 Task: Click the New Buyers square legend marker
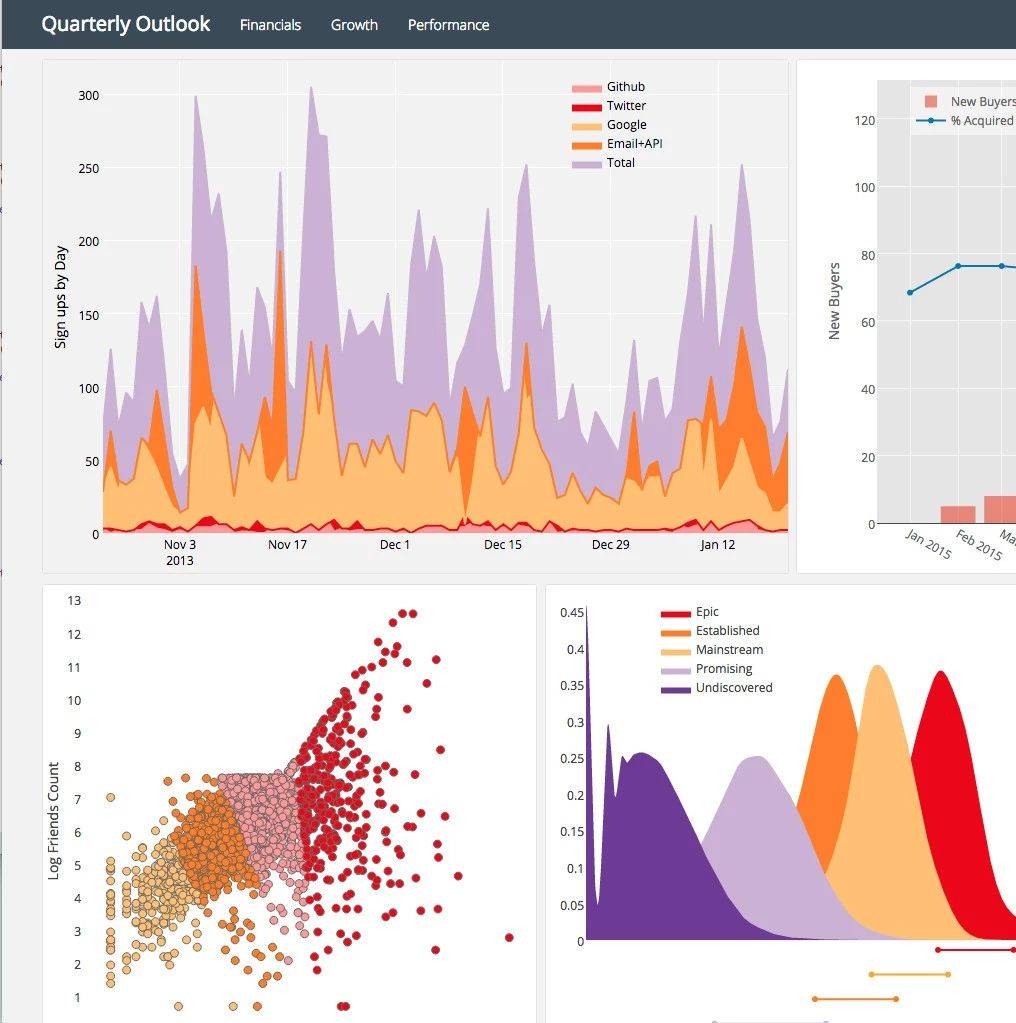tap(931, 102)
